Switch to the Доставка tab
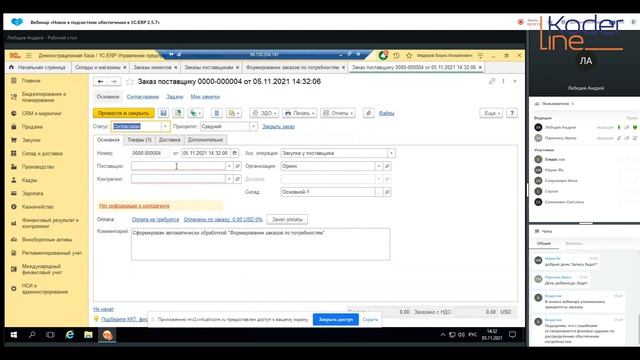The image size is (640, 360). (169, 140)
